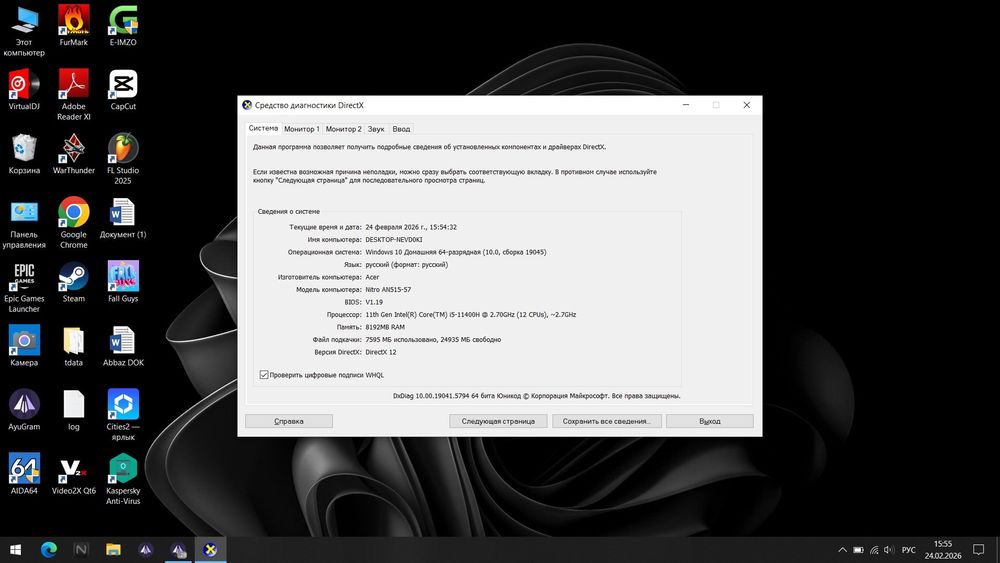This screenshot has width=1000, height=563.
Task: Click the Nitro AN515-57 model value
Action: coord(388,289)
